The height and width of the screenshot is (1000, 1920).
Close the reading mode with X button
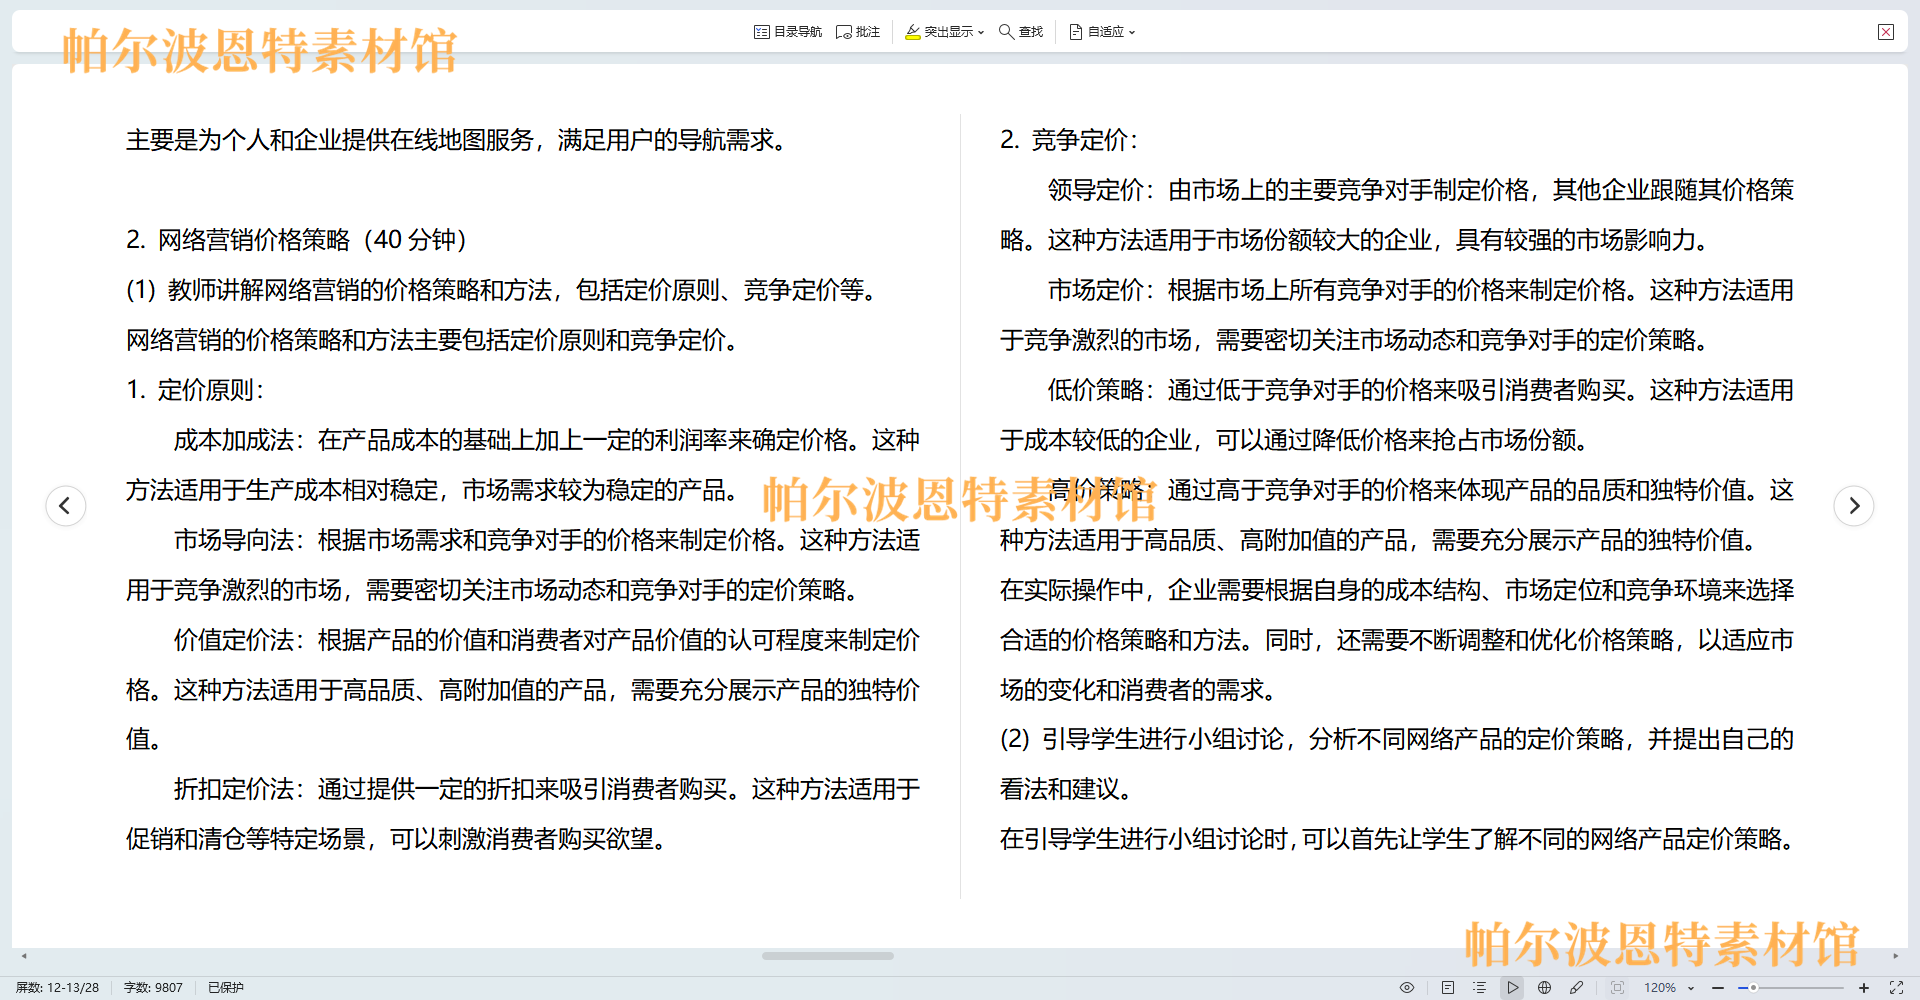click(x=1886, y=32)
